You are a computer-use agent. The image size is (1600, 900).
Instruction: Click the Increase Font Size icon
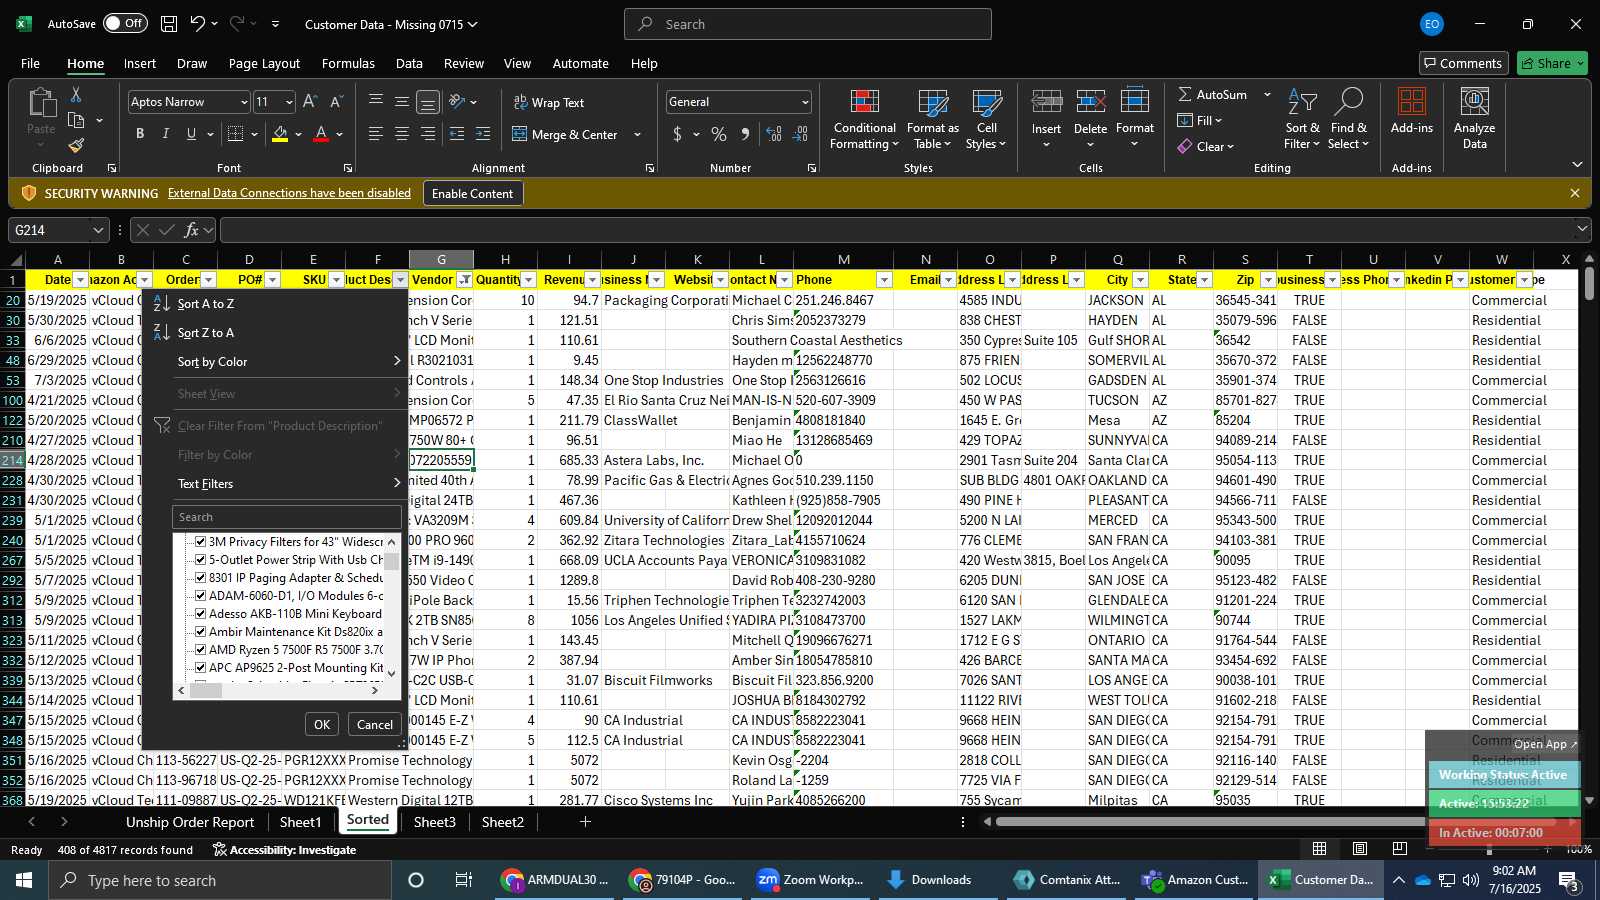pos(310,102)
